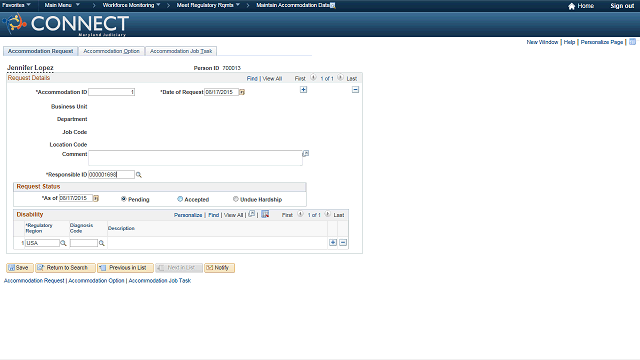Screen dimensions: 640x360
Task: Open the Favorites dropdown menu
Action: coord(16,5)
